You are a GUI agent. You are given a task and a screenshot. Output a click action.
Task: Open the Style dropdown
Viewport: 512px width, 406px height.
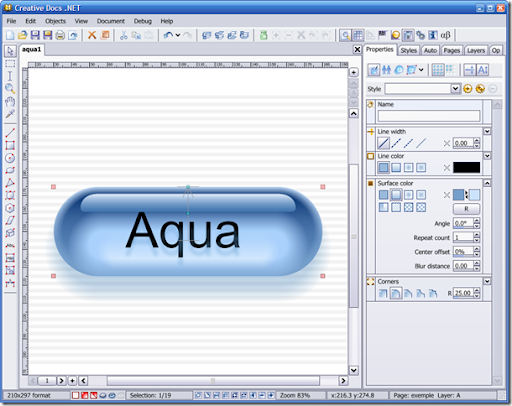click(x=455, y=89)
